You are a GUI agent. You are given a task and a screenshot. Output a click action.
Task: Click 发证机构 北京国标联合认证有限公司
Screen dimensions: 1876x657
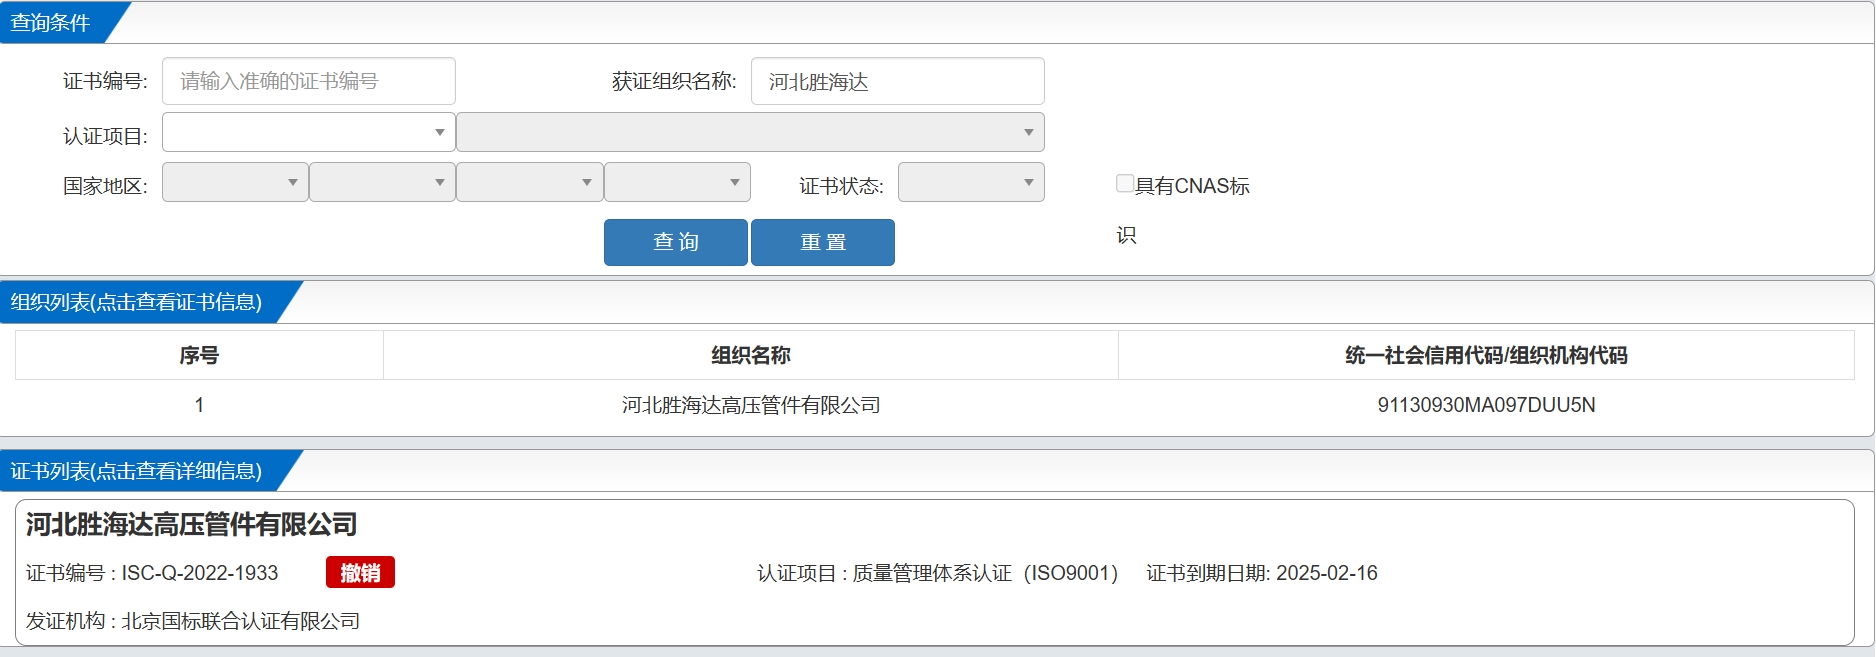coord(193,621)
